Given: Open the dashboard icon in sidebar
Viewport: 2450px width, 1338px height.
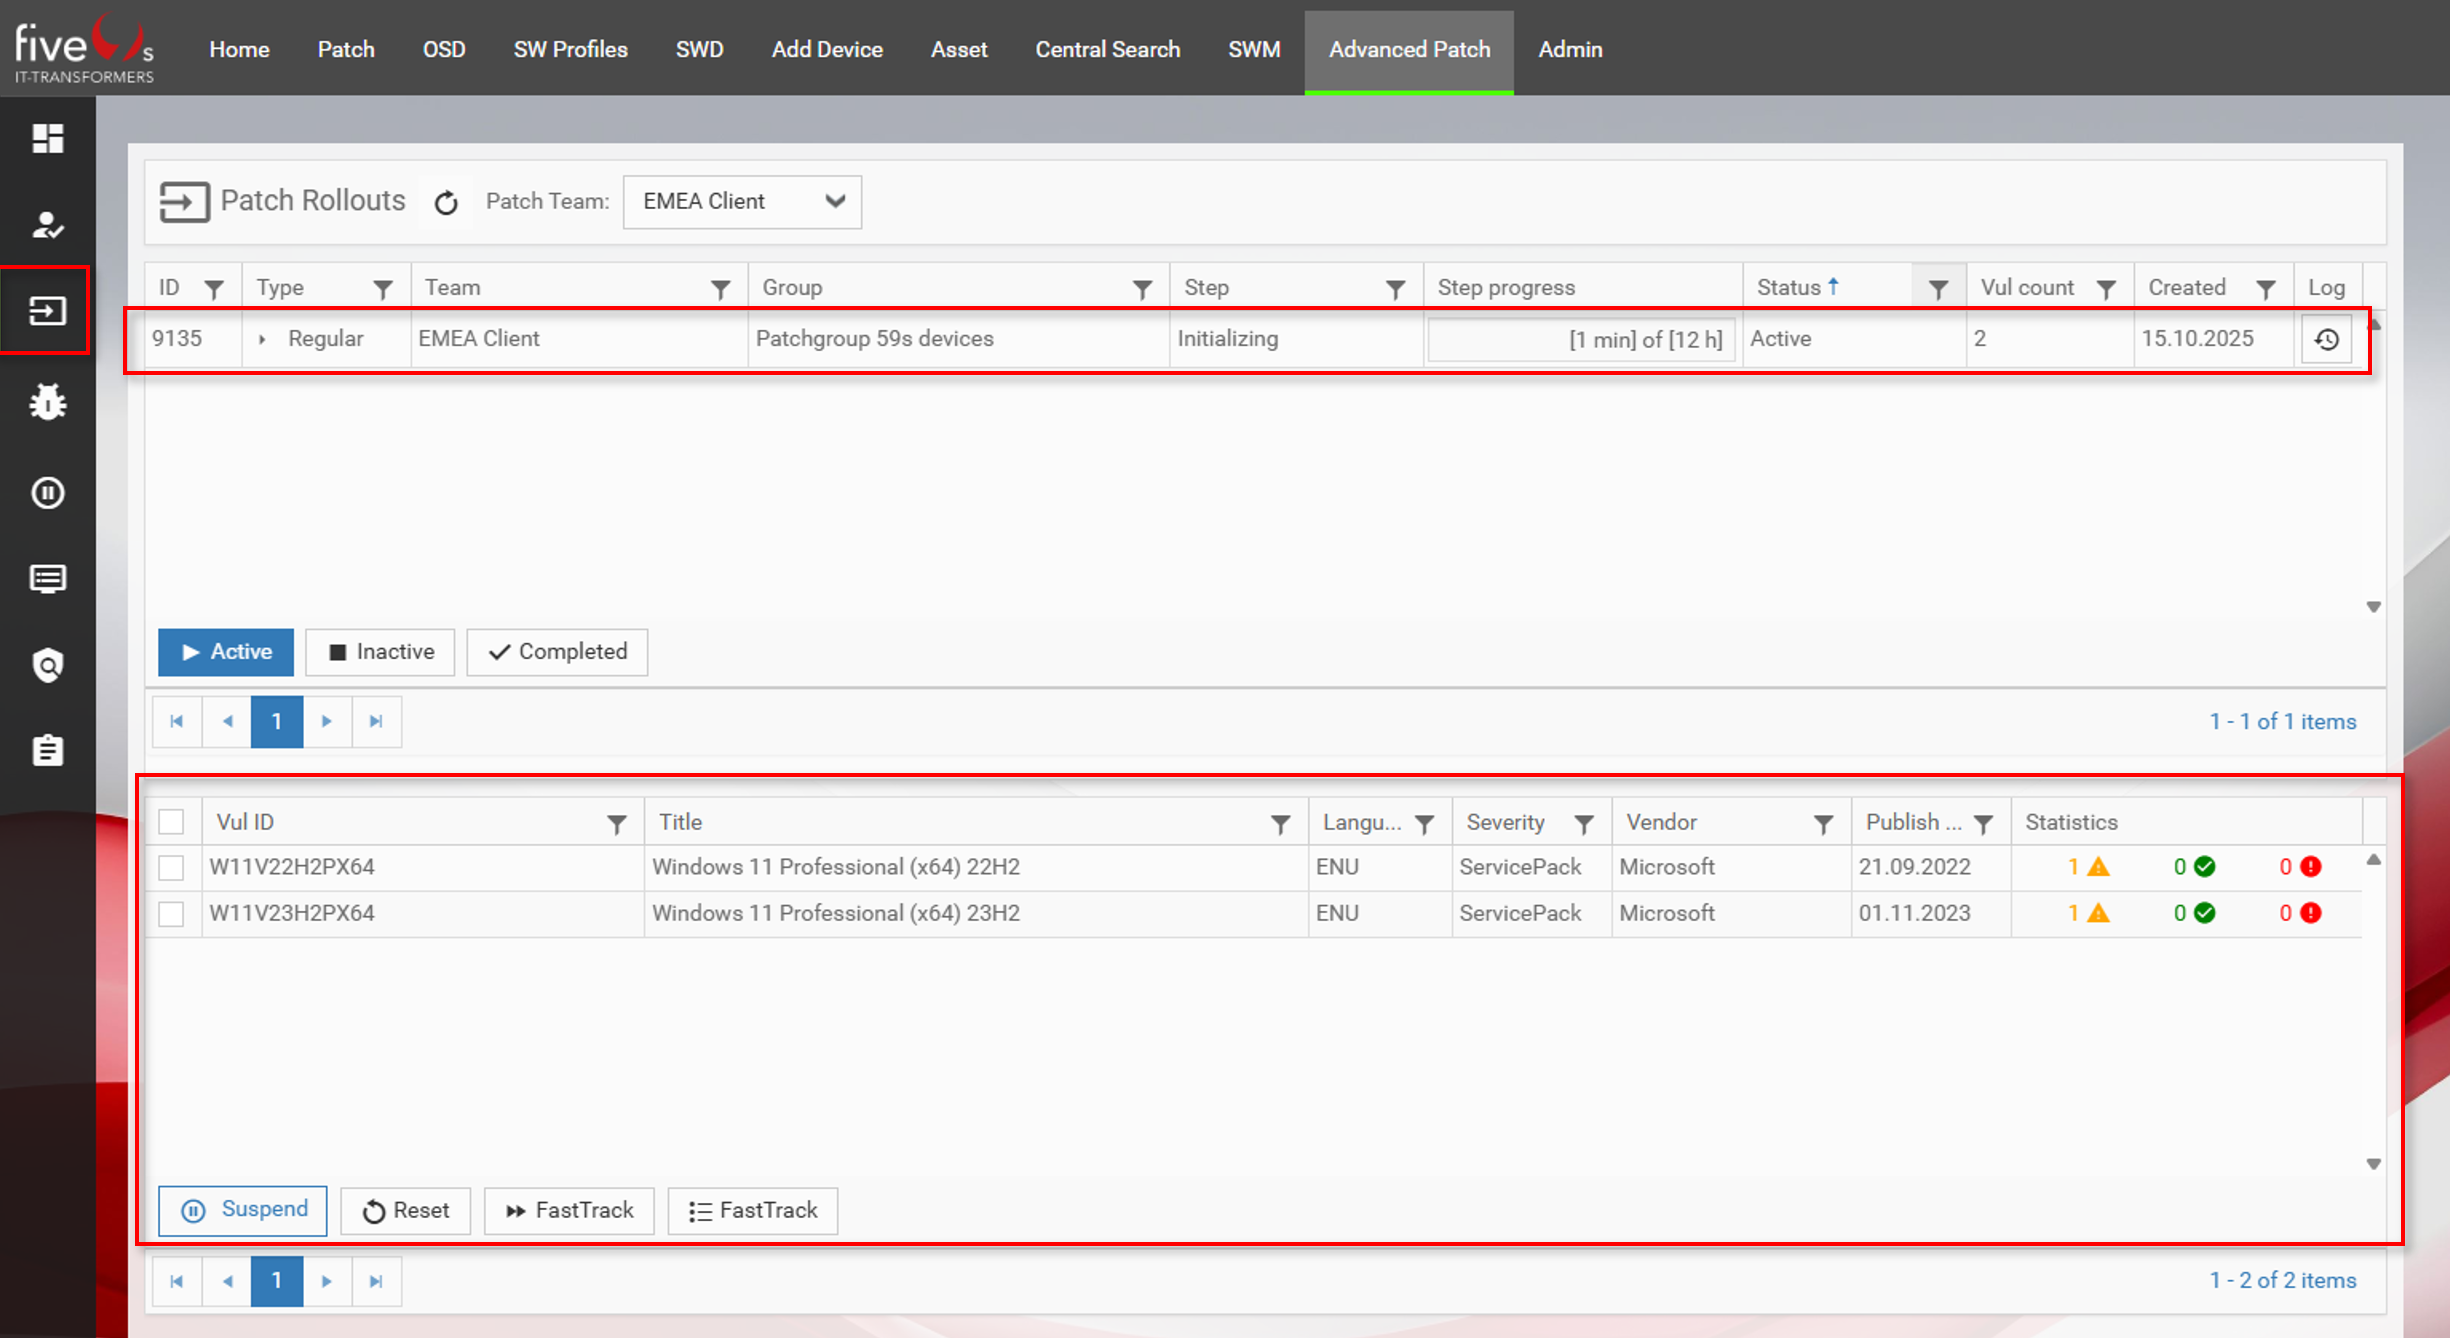Looking at the screenshot, I should tap(47, 138).
